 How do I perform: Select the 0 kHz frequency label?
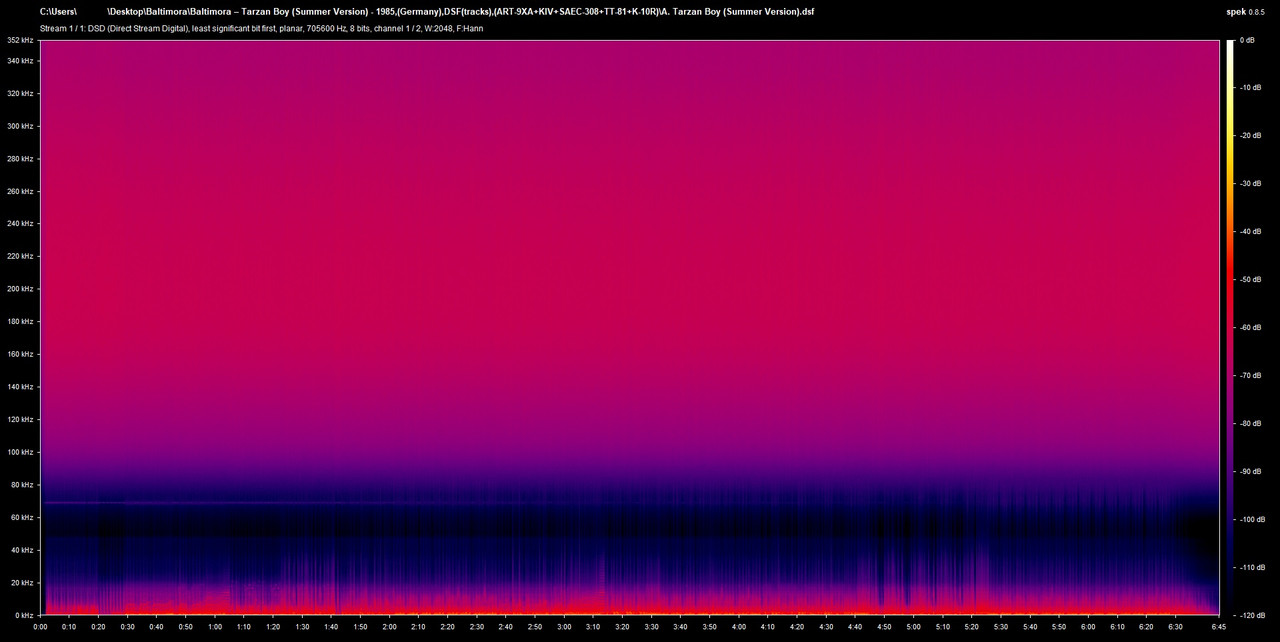tap(25, 614)
